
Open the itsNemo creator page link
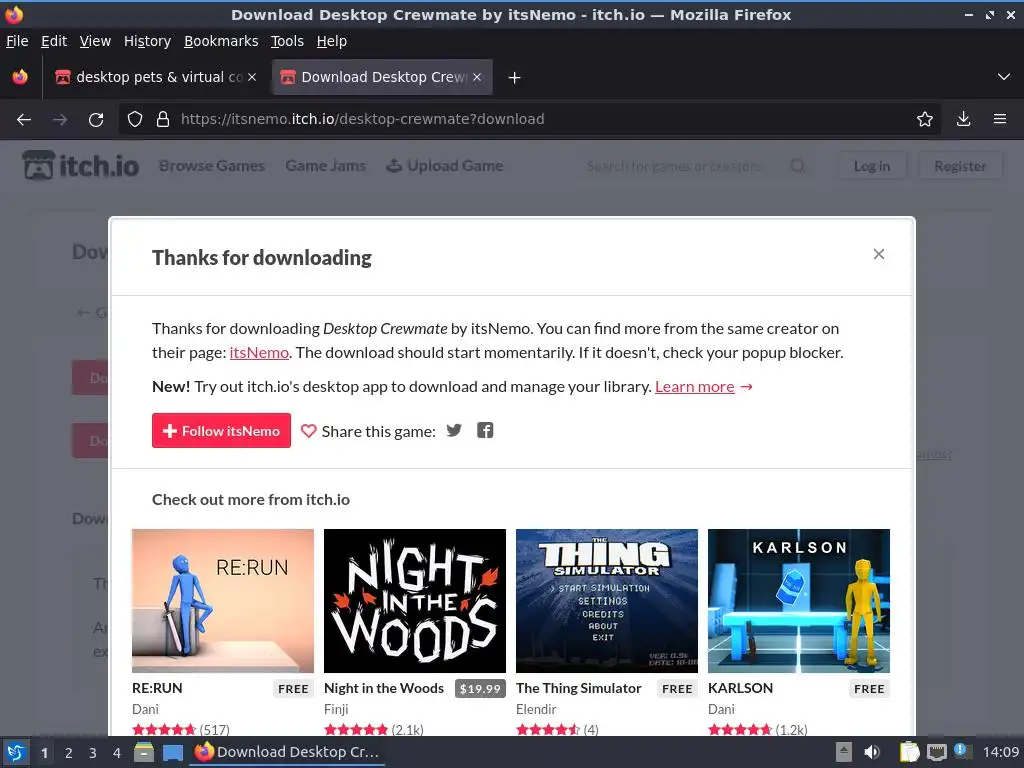[x=259, y=353]
